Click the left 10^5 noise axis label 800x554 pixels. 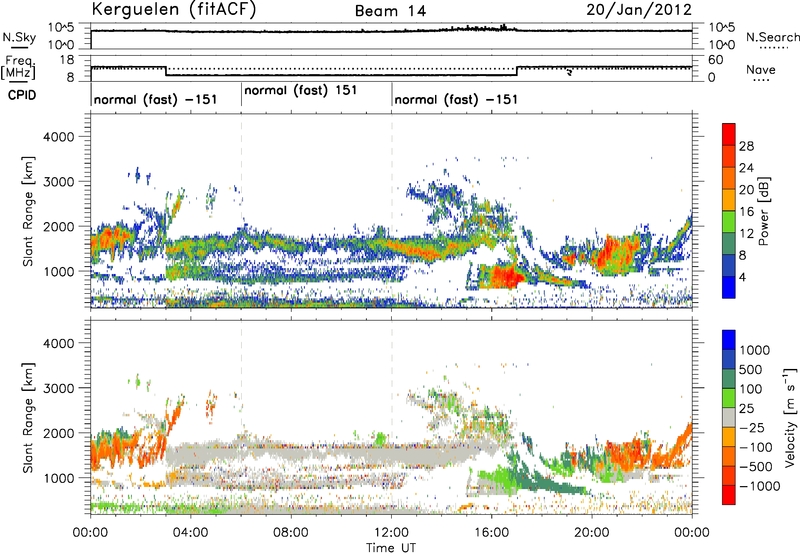(x=61, y=28)
